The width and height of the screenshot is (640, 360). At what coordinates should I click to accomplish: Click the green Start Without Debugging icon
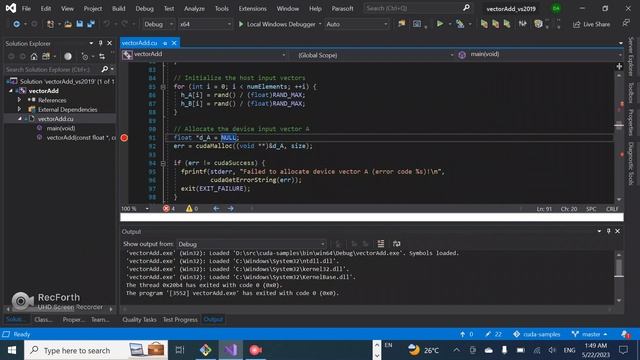click(x=440, y=24)
